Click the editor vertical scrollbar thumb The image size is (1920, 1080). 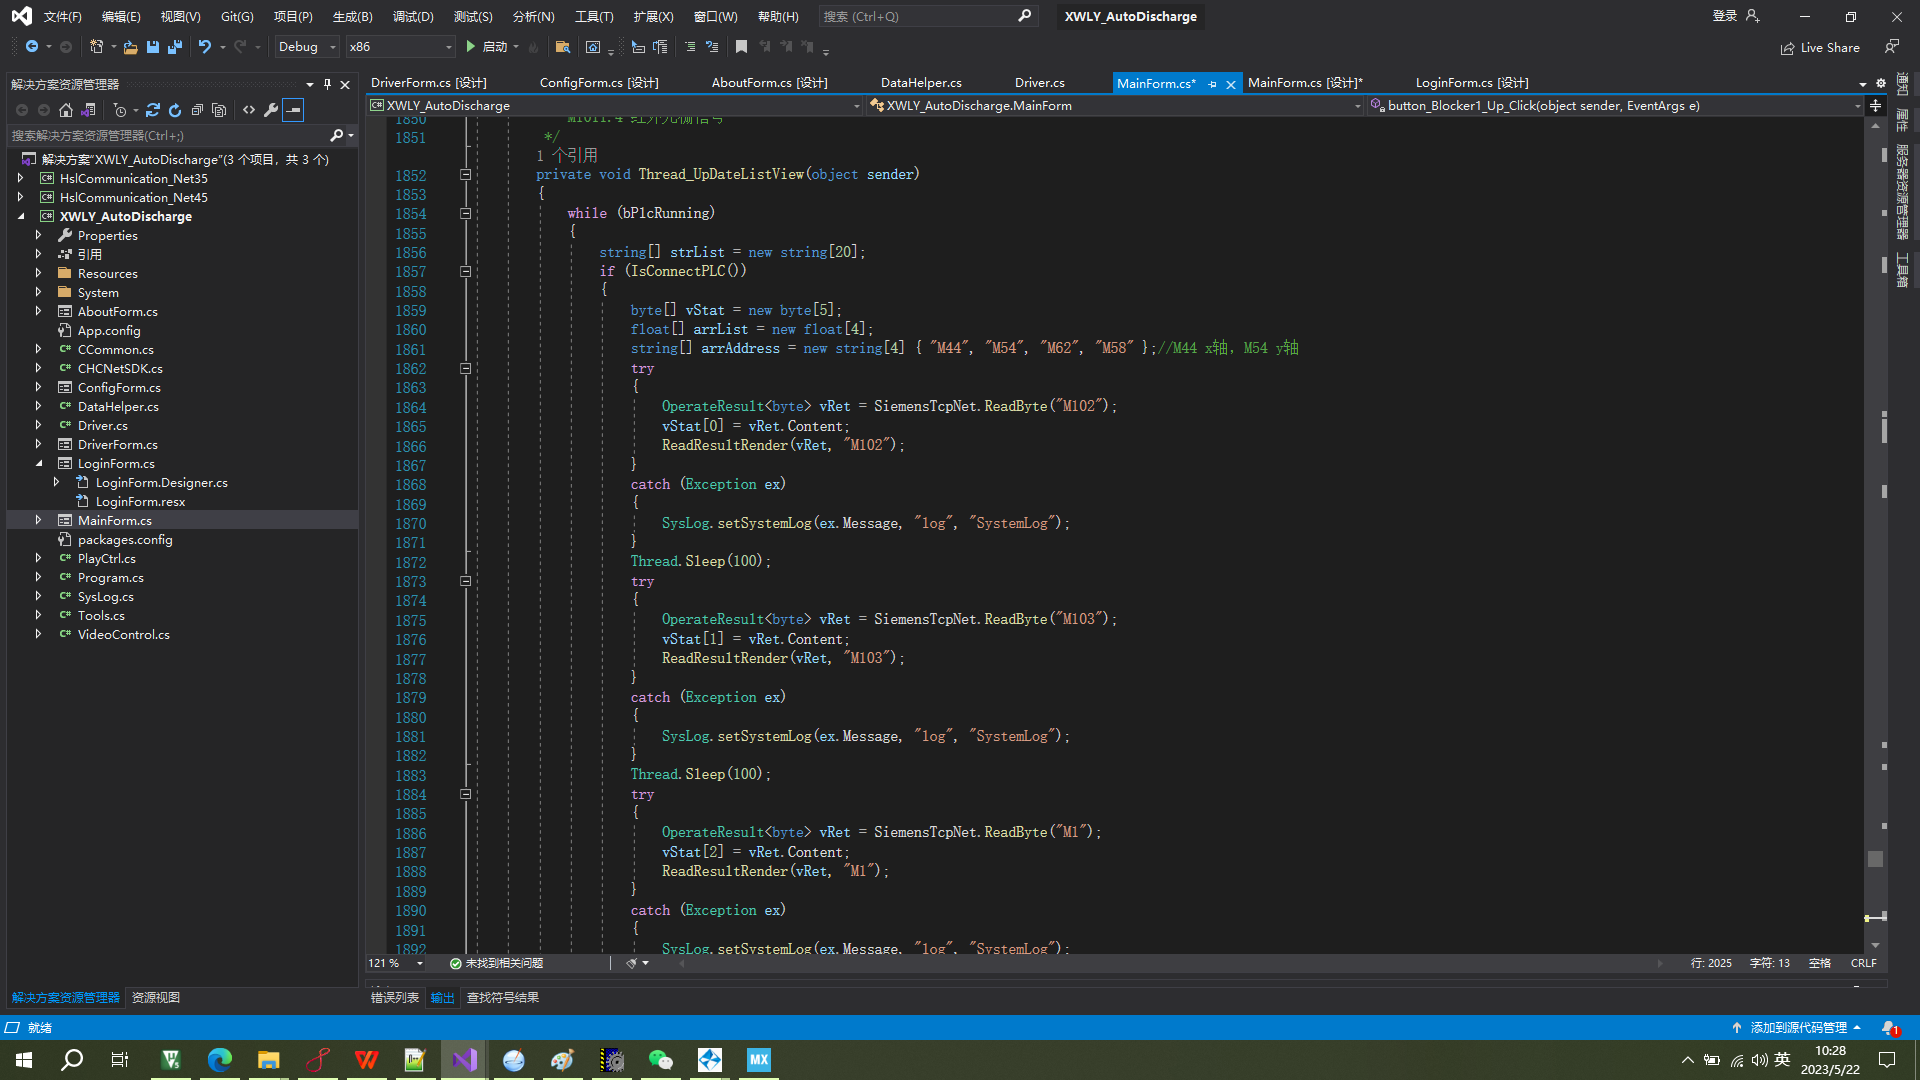coord(1875,859)
